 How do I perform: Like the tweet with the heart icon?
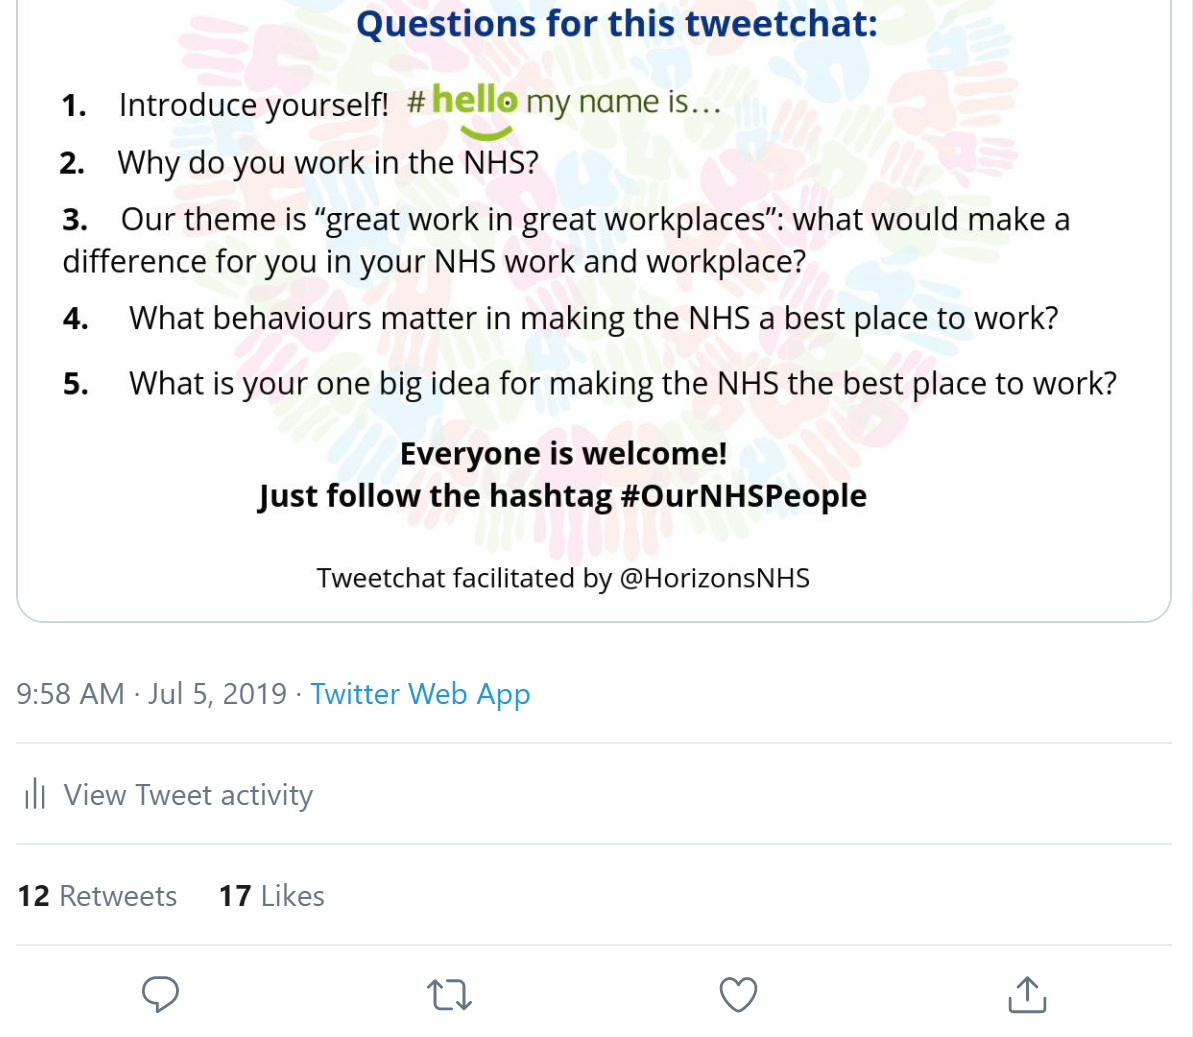click(x=738, y=994)
